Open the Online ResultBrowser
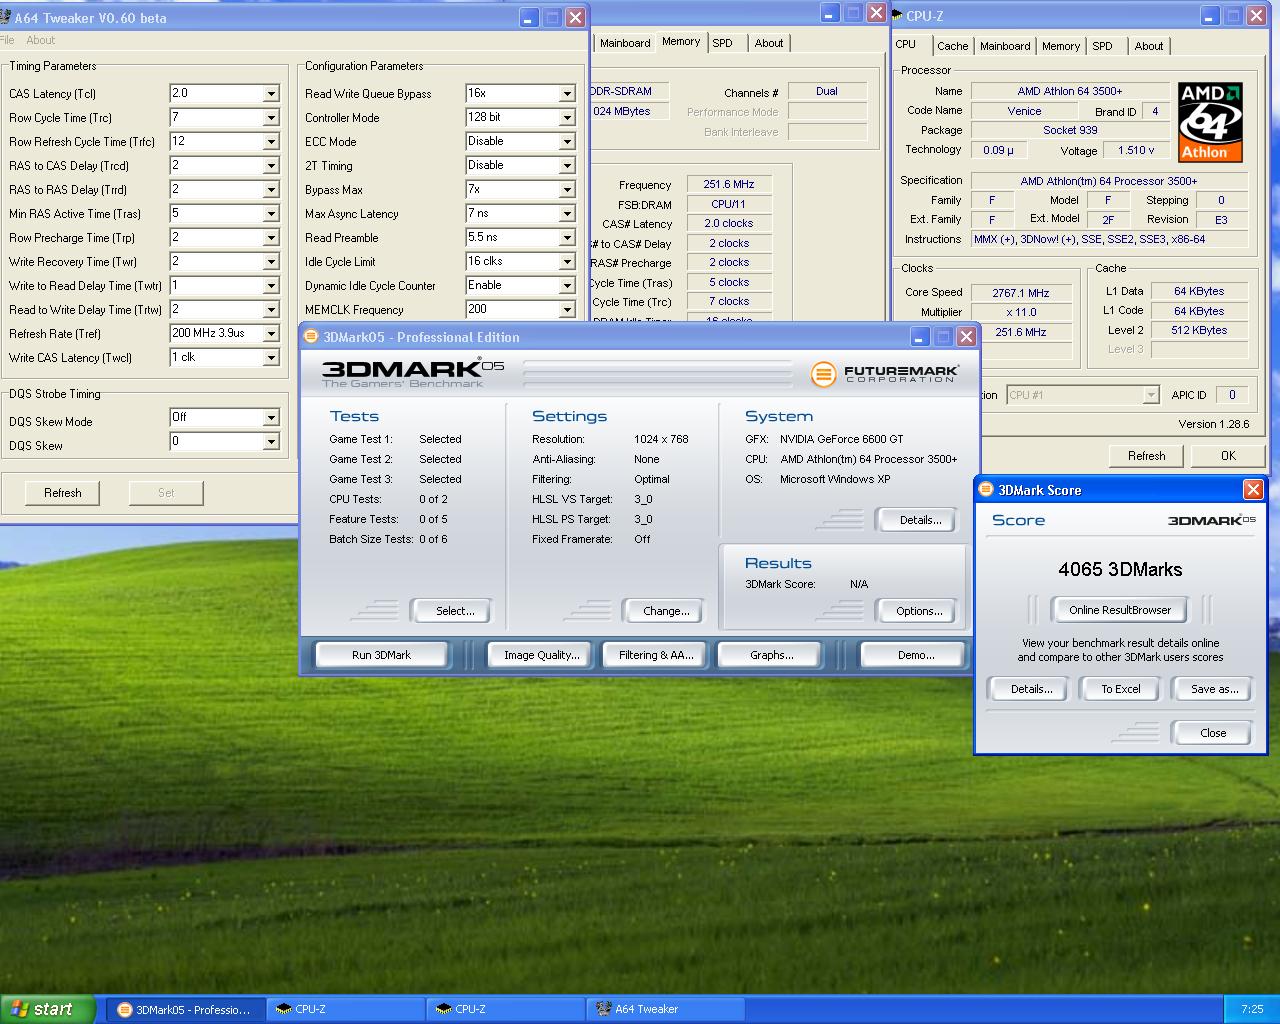The height and width of the screenshot is (1024, 1280). 1119,610
